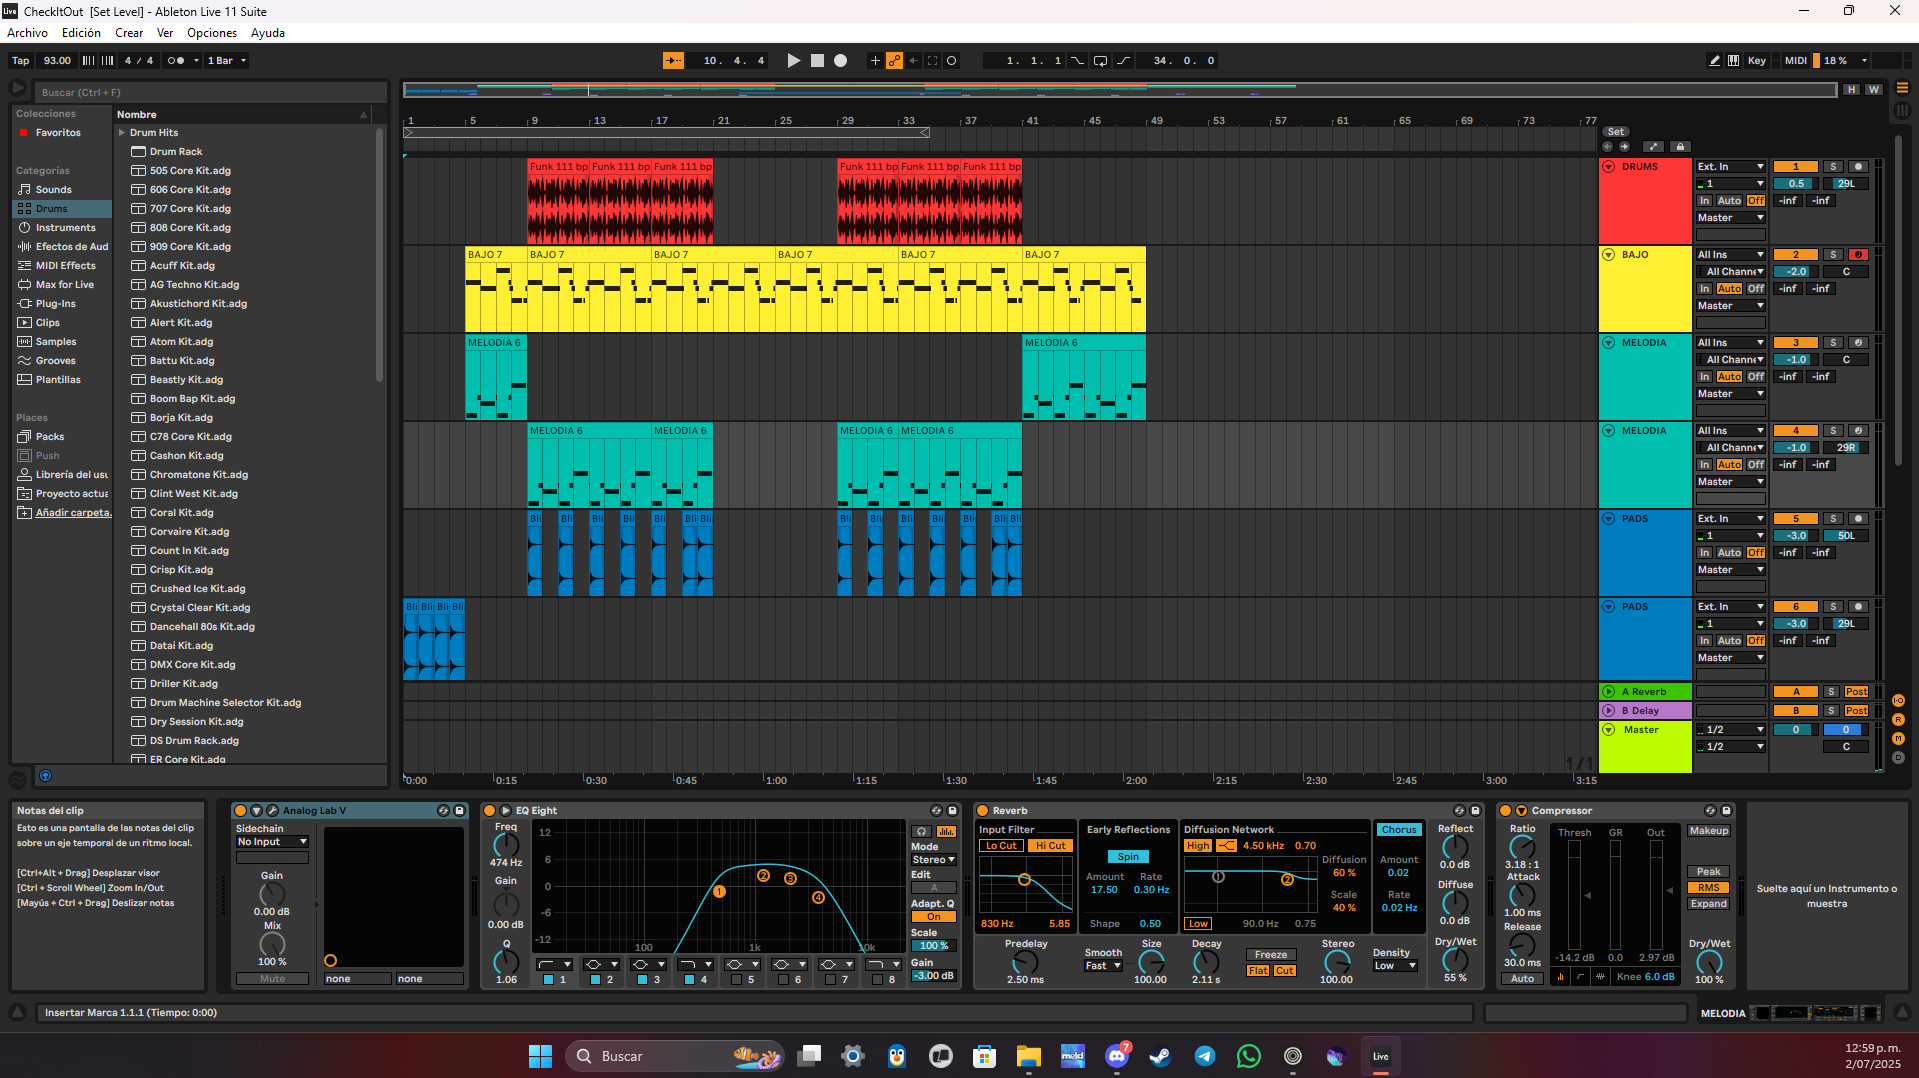1919x1078 pixels.
Task: Open the Ver menu
Action: [x=165, y=33]
